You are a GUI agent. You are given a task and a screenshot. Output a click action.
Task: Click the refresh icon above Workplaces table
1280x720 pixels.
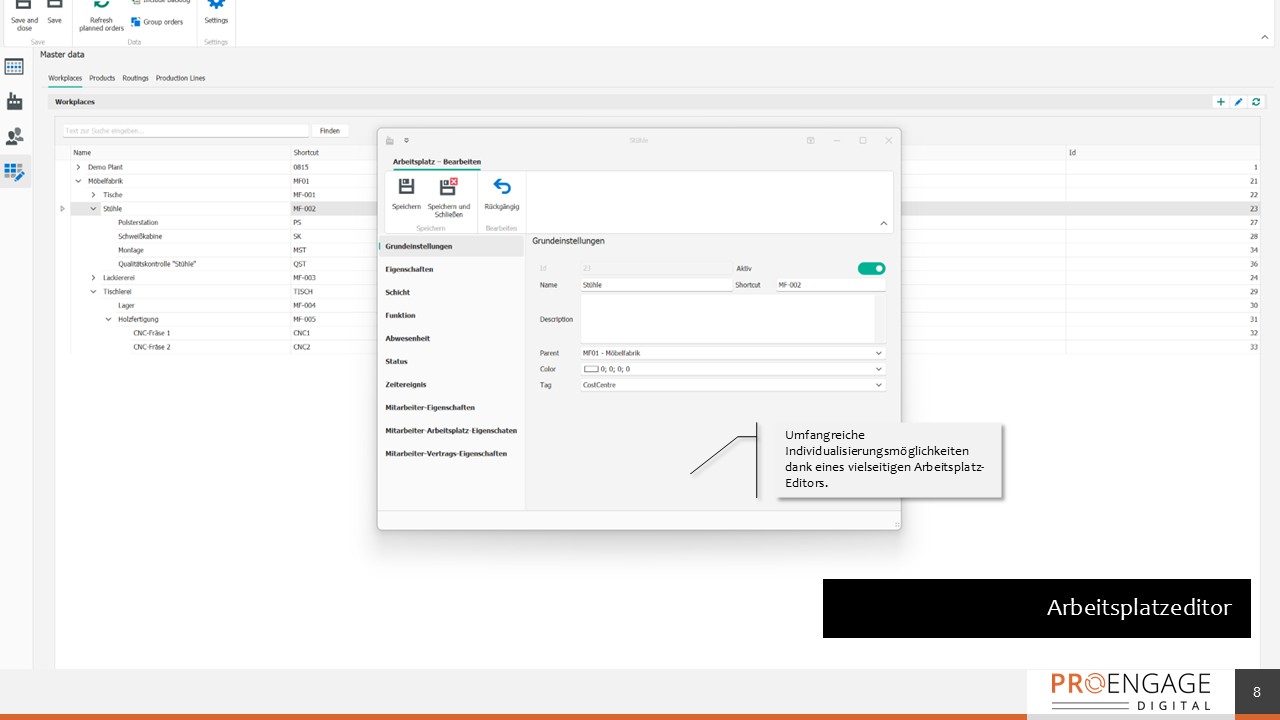1256,101
